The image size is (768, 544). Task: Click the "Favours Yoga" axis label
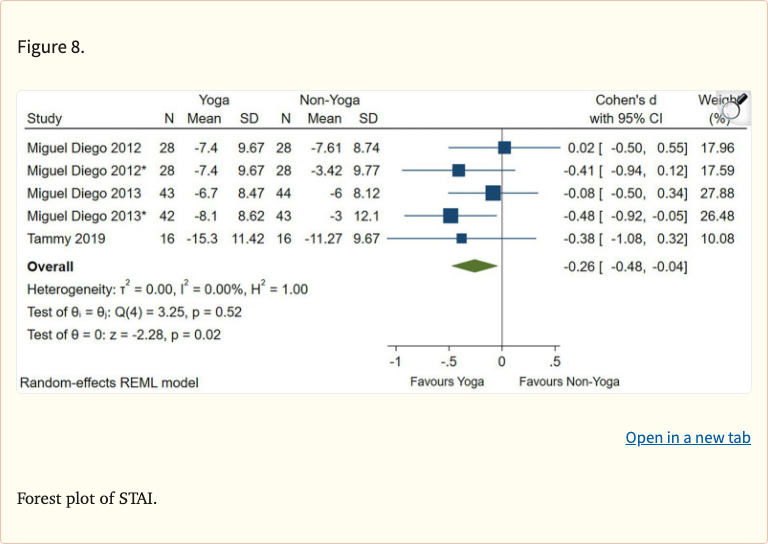pyautogui.click(x=447, y=382)
